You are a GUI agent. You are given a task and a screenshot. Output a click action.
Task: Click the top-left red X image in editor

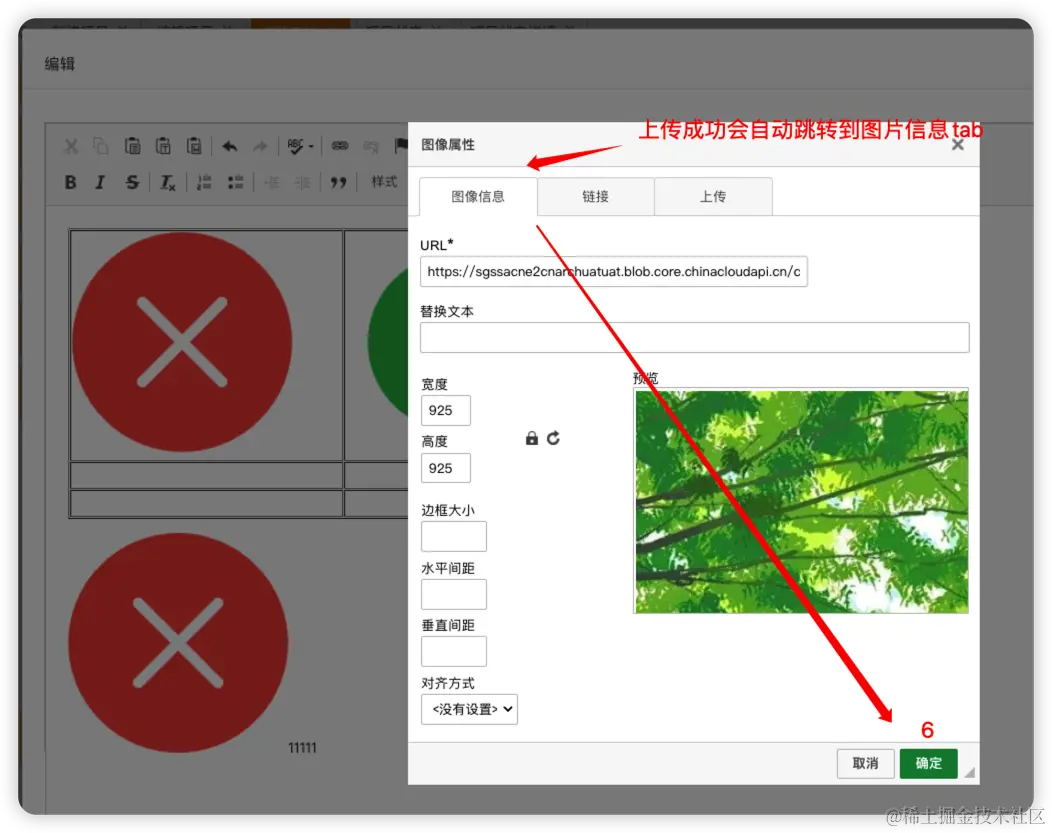pos(182,342)
